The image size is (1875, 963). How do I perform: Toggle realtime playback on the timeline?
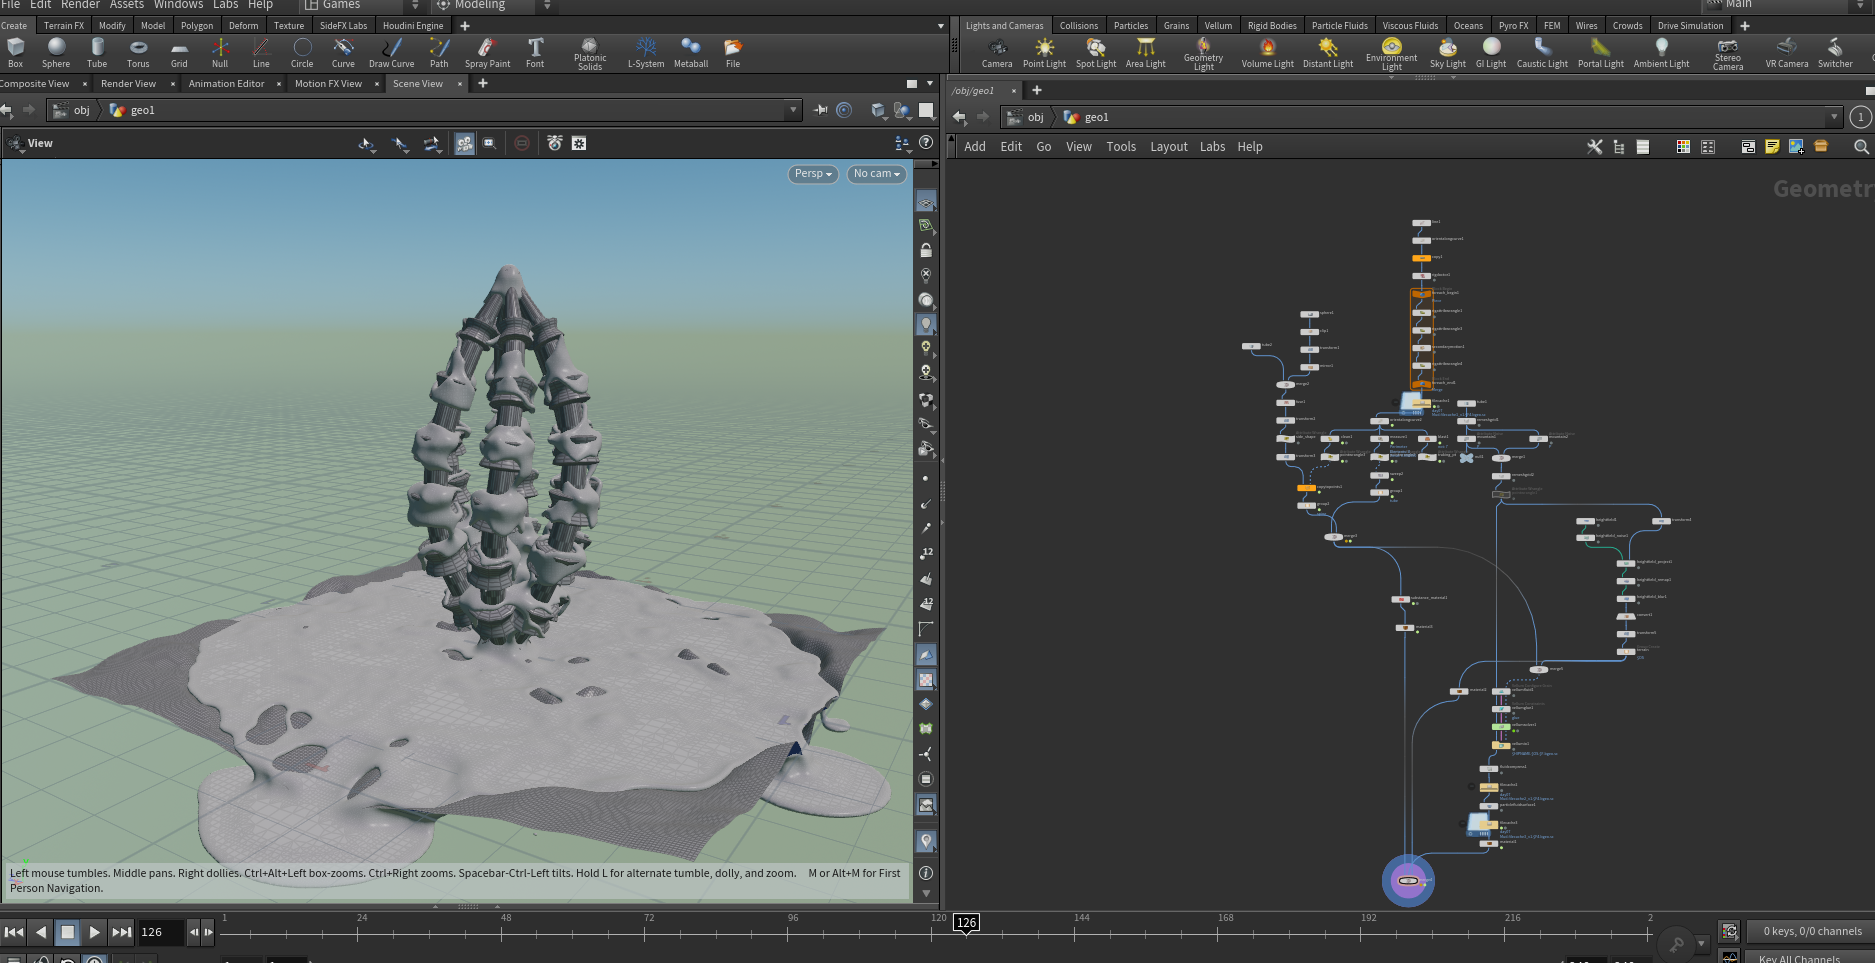click(95, 960)
